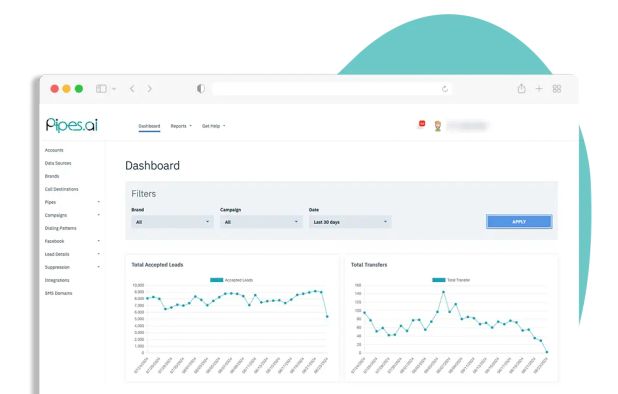This screenshot has width=618, height=394.
Task: Expand the Lead Details sidebar arrow
Action: coord(99,254)
